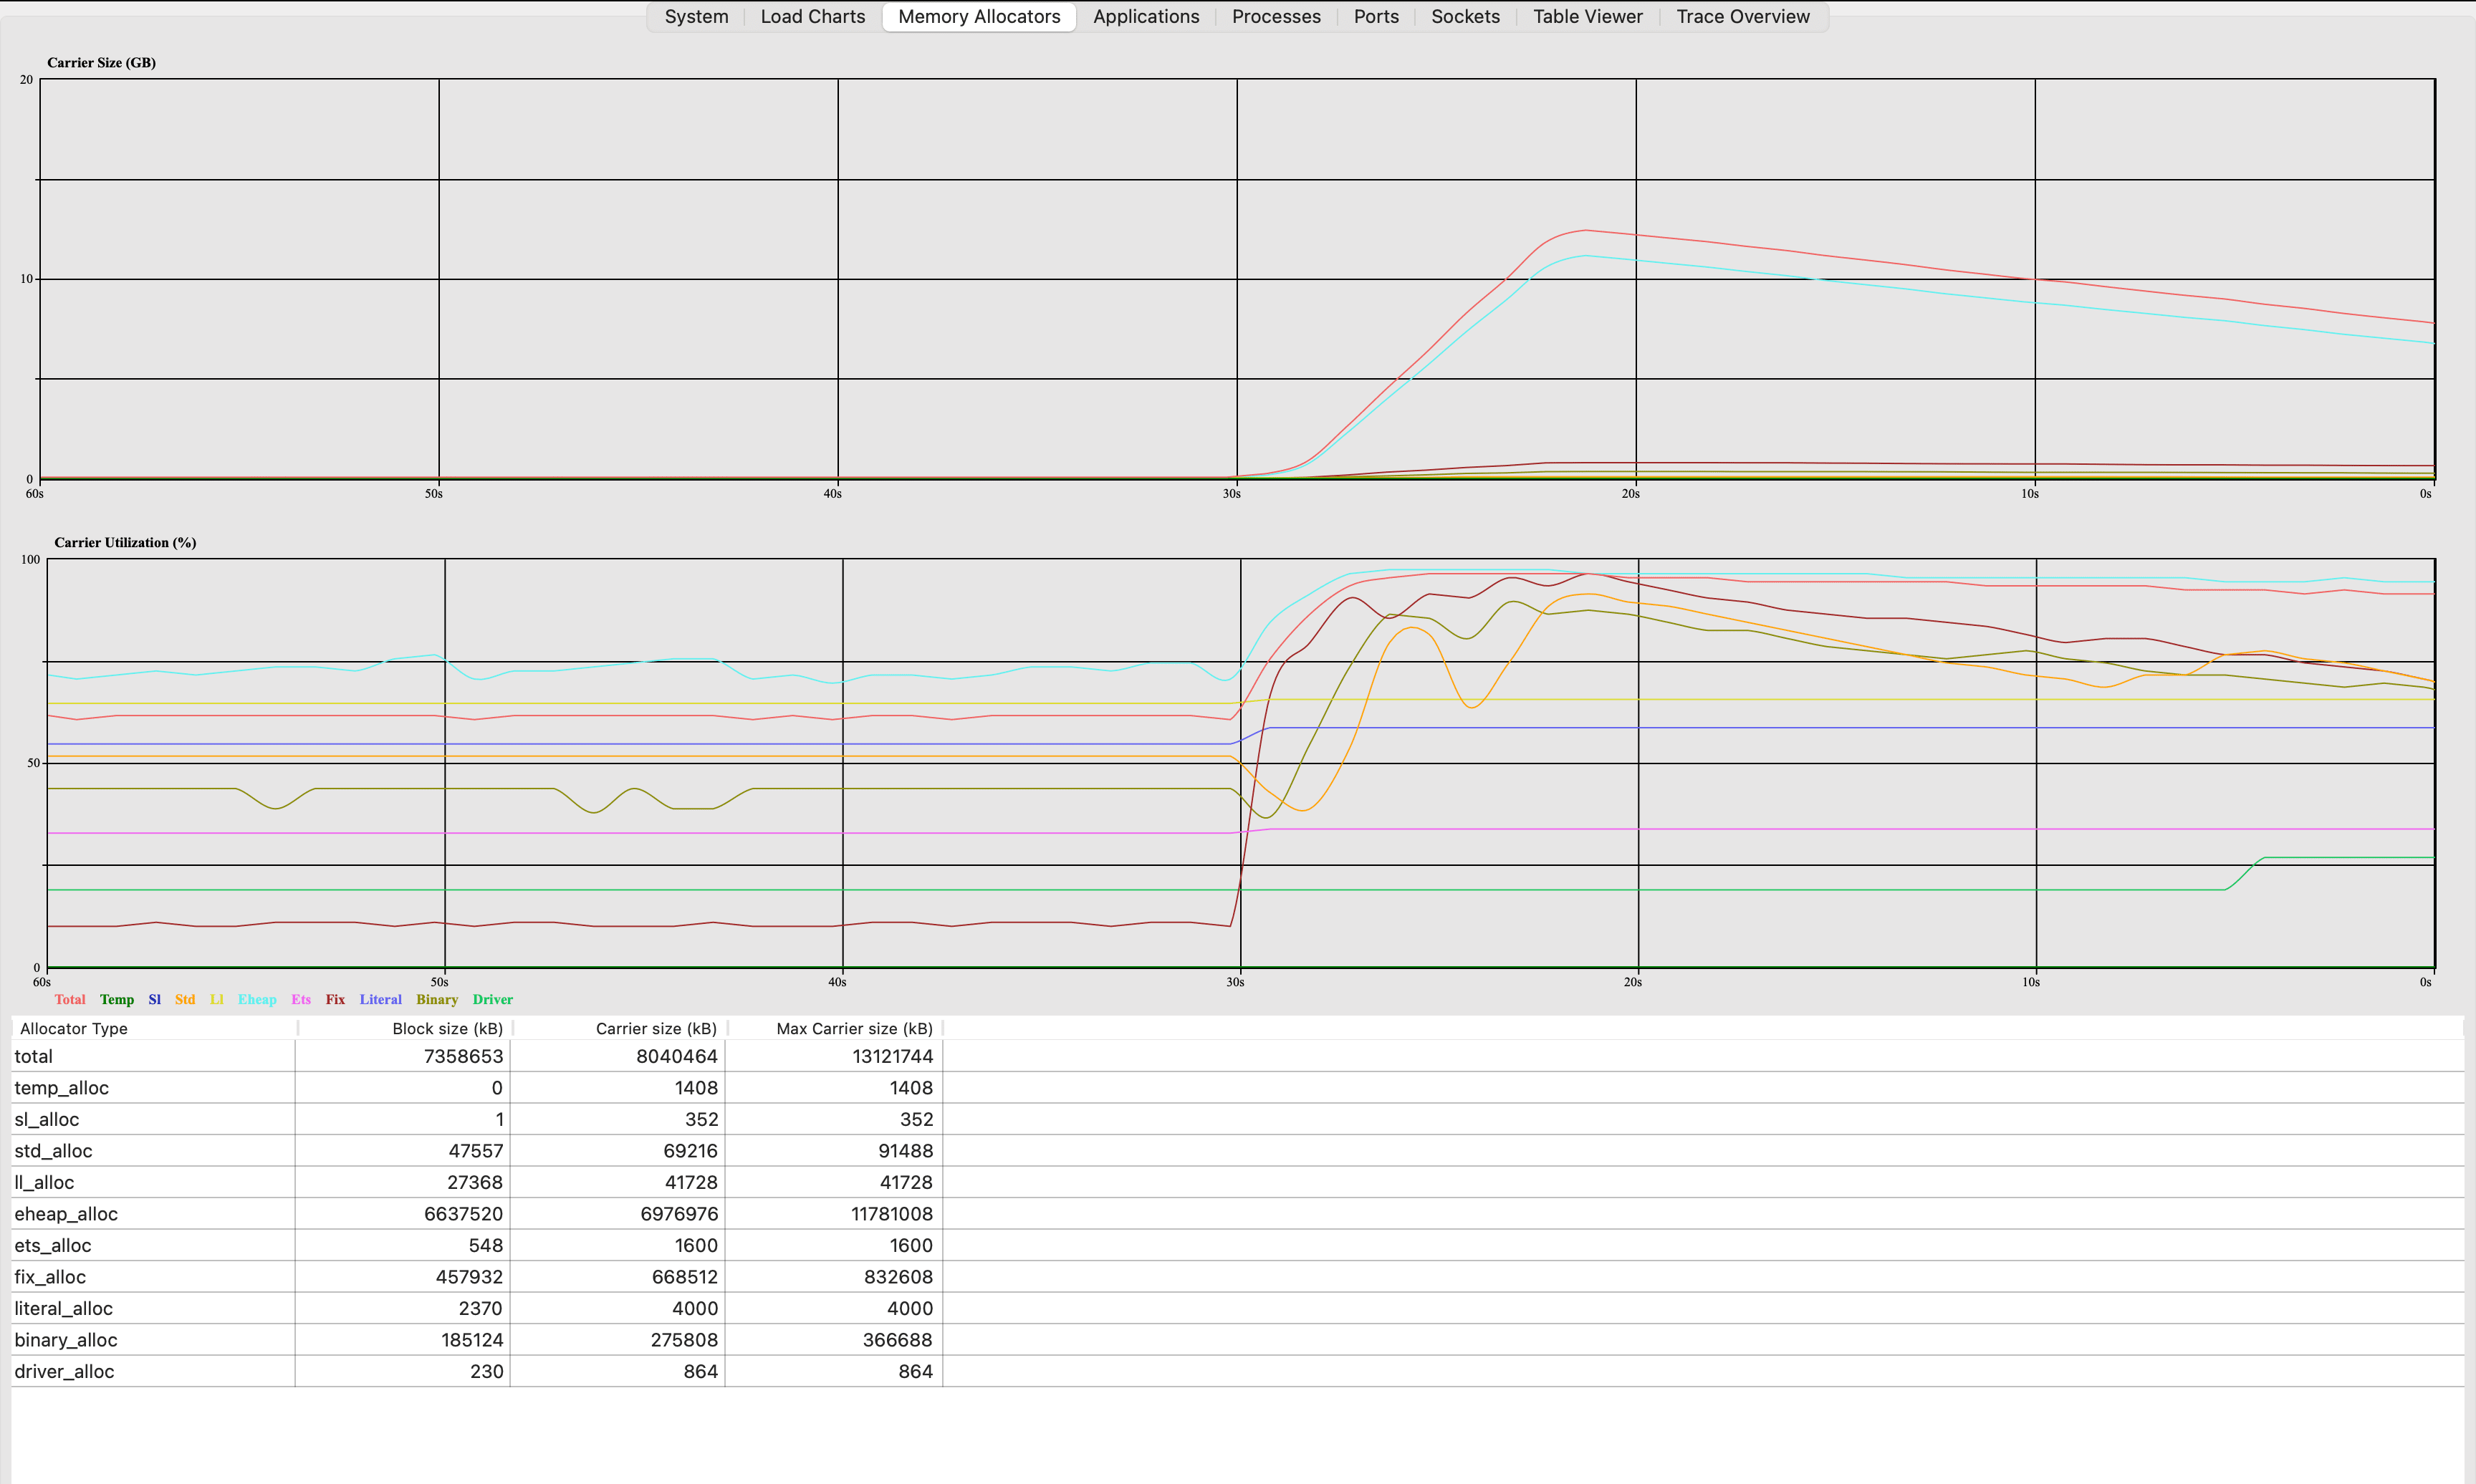Viewport: 2476px width, 1484px height.
Task: Open the Table Viewer tab
Action: click(x=1588, y=16)
